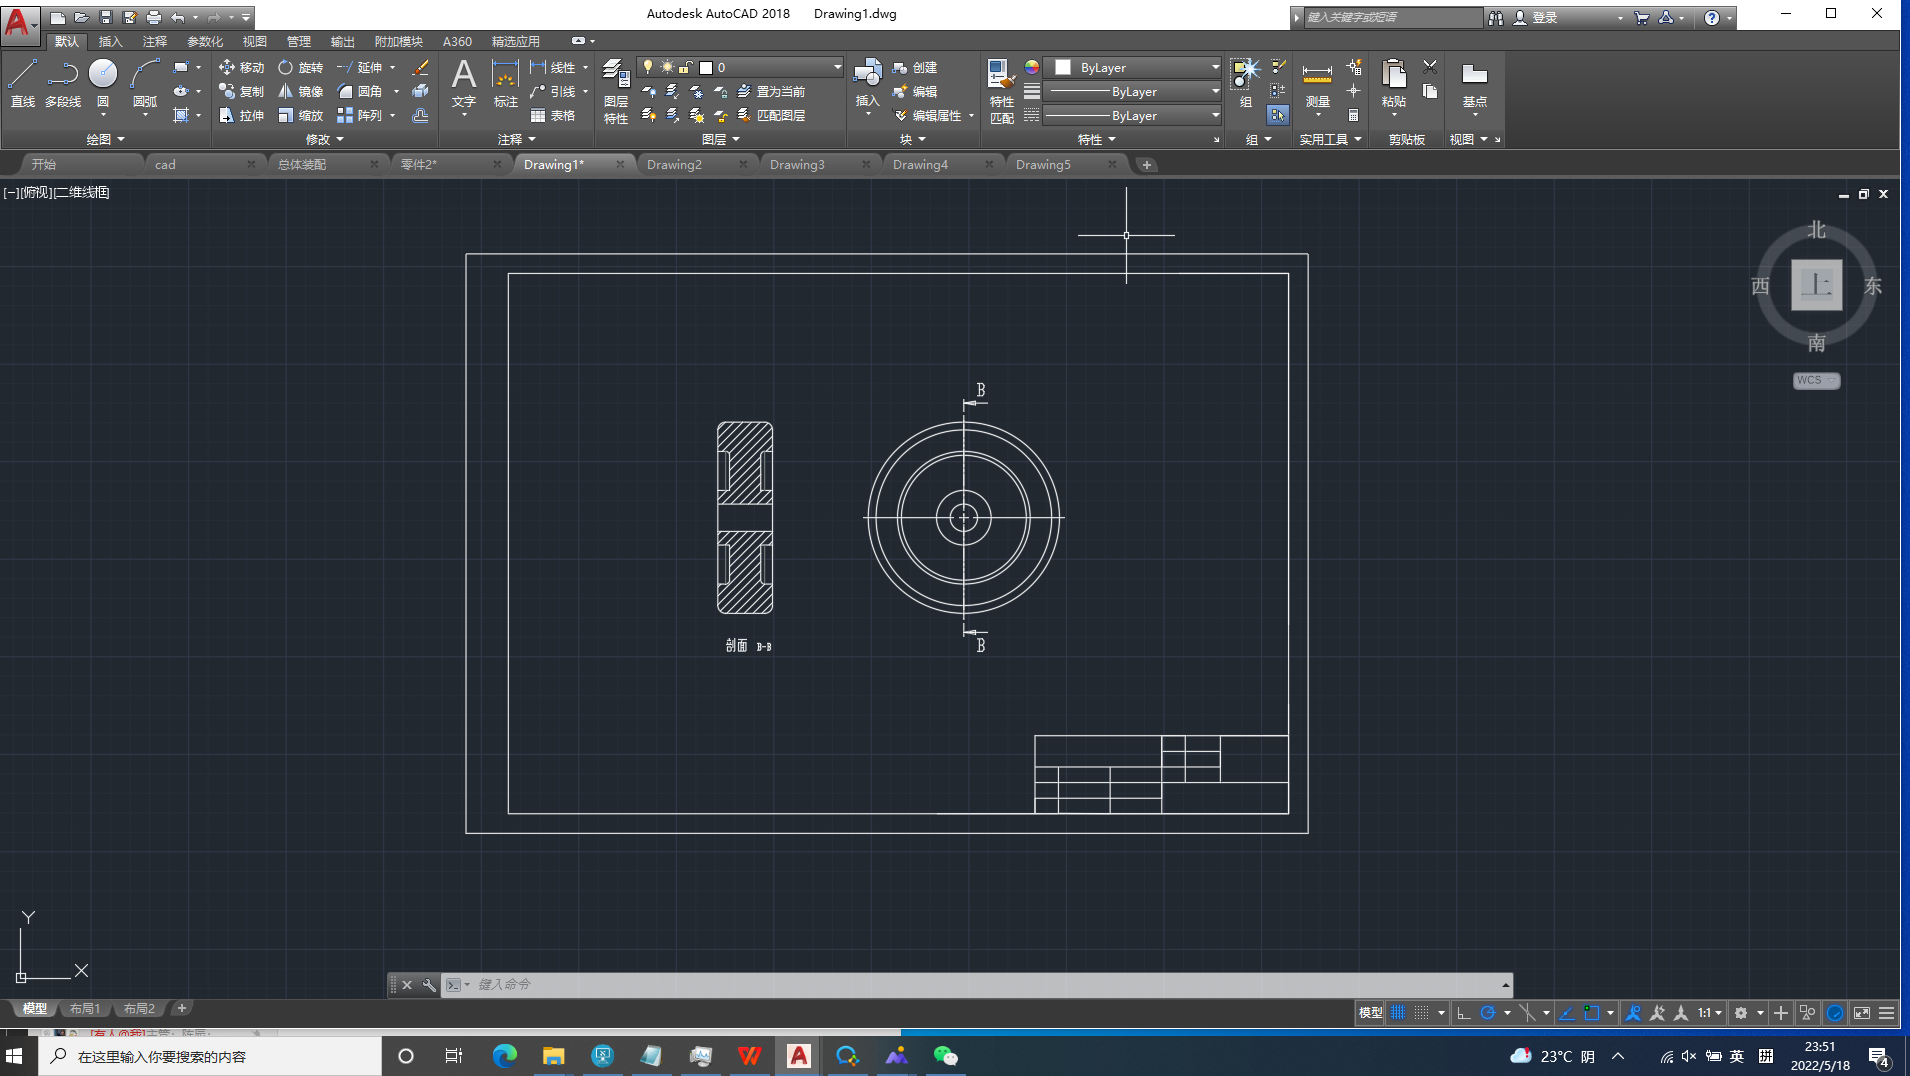Select the Move (移动) tool
This screenshot has width=1910, height=1076.
(241, 67)
